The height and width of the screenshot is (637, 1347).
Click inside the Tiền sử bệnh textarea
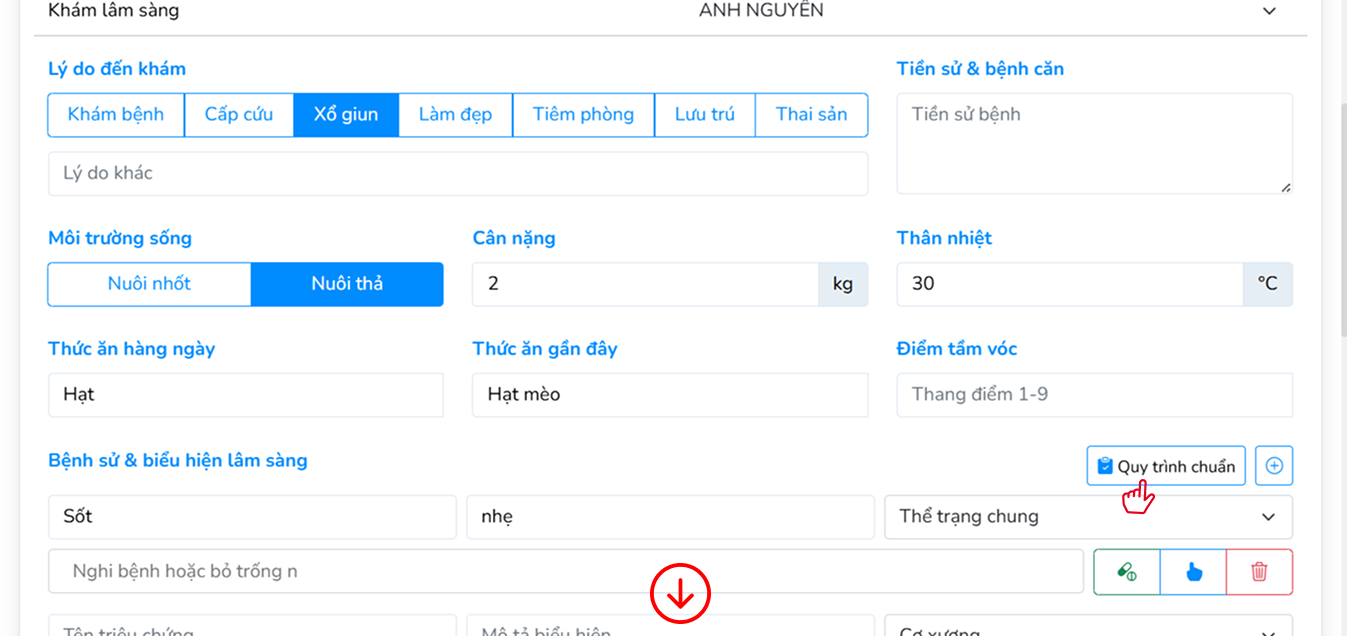point(1094,140)
